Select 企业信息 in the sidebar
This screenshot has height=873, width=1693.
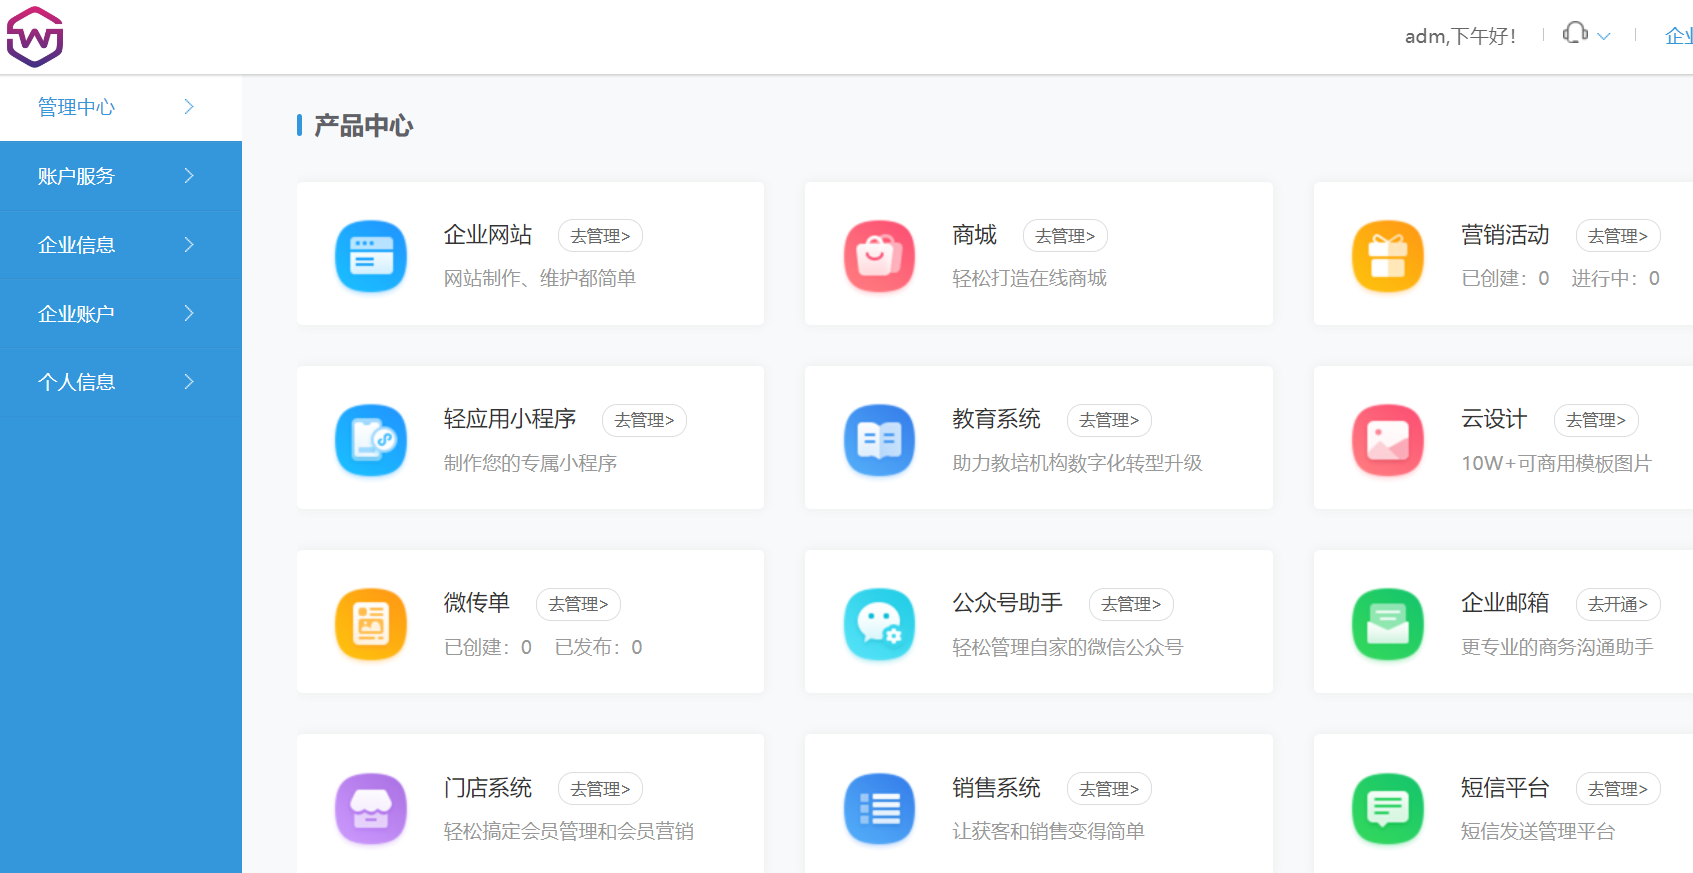point(121,245)
